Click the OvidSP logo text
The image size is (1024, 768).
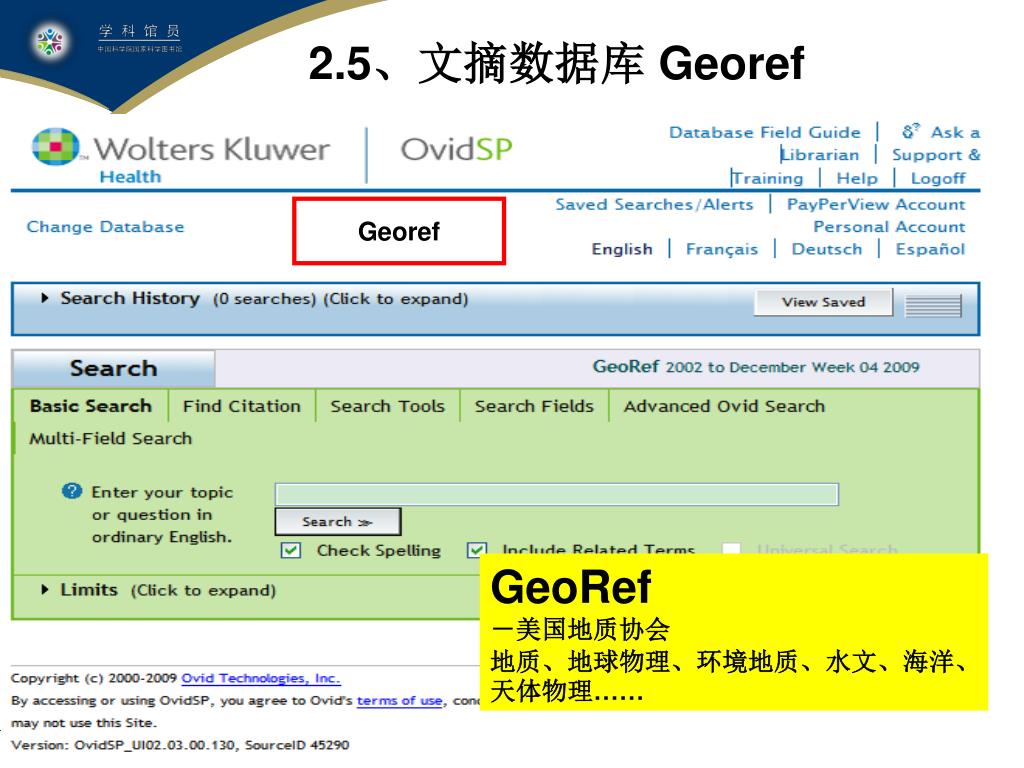point(456,150)
